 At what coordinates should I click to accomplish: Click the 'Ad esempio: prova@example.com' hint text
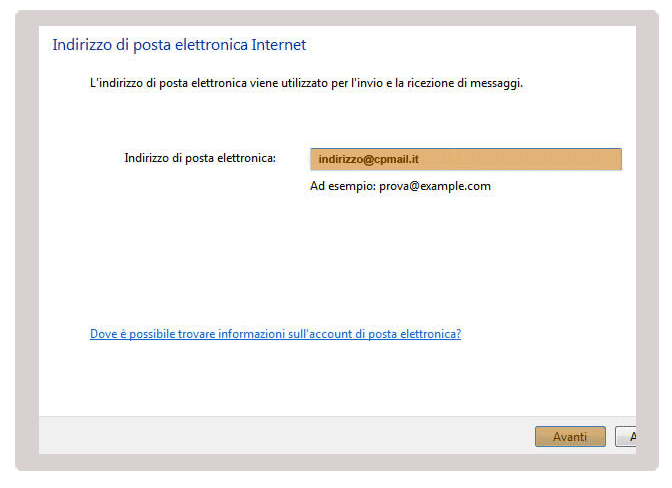[400, 186]
